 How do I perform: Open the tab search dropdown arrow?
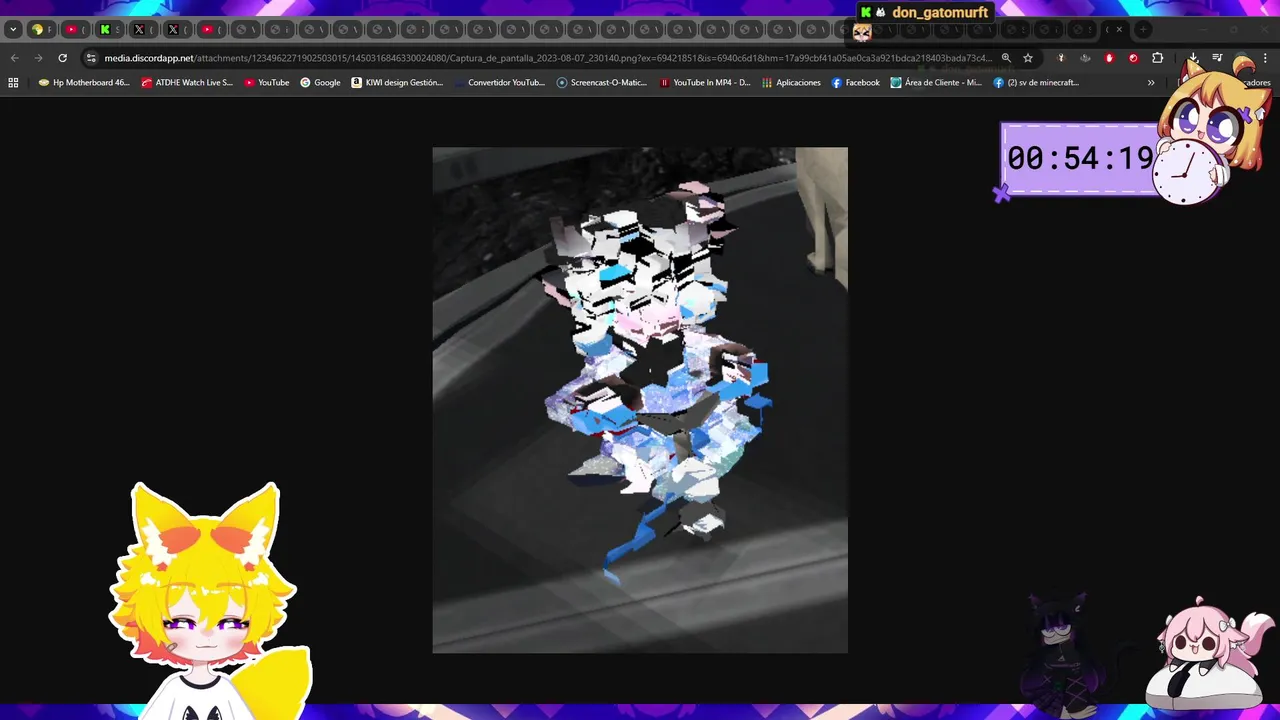point(13,30)
